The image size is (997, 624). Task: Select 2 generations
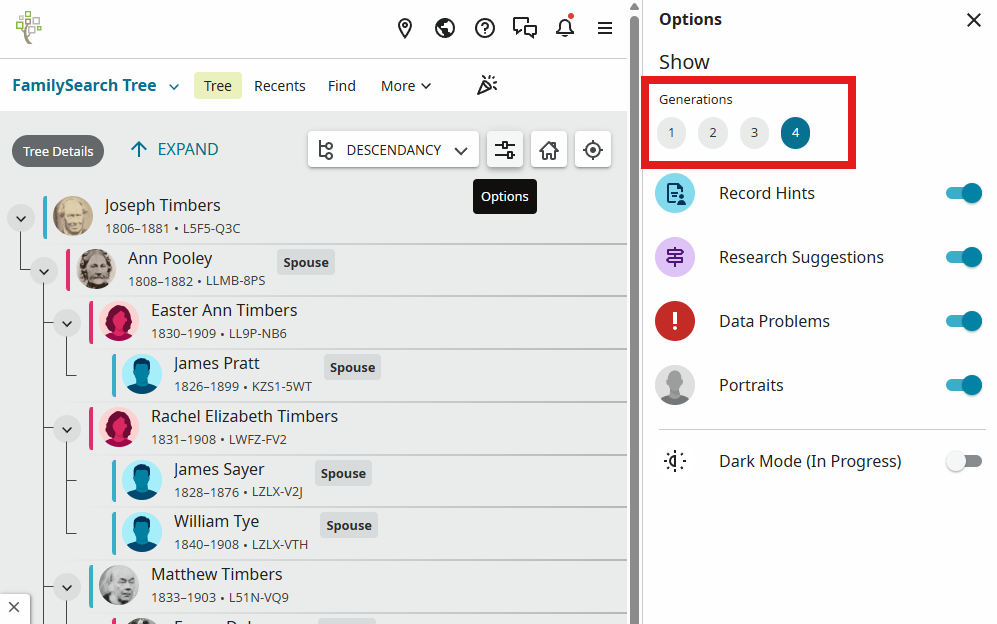pyautogui.click(x=713, y=133)
